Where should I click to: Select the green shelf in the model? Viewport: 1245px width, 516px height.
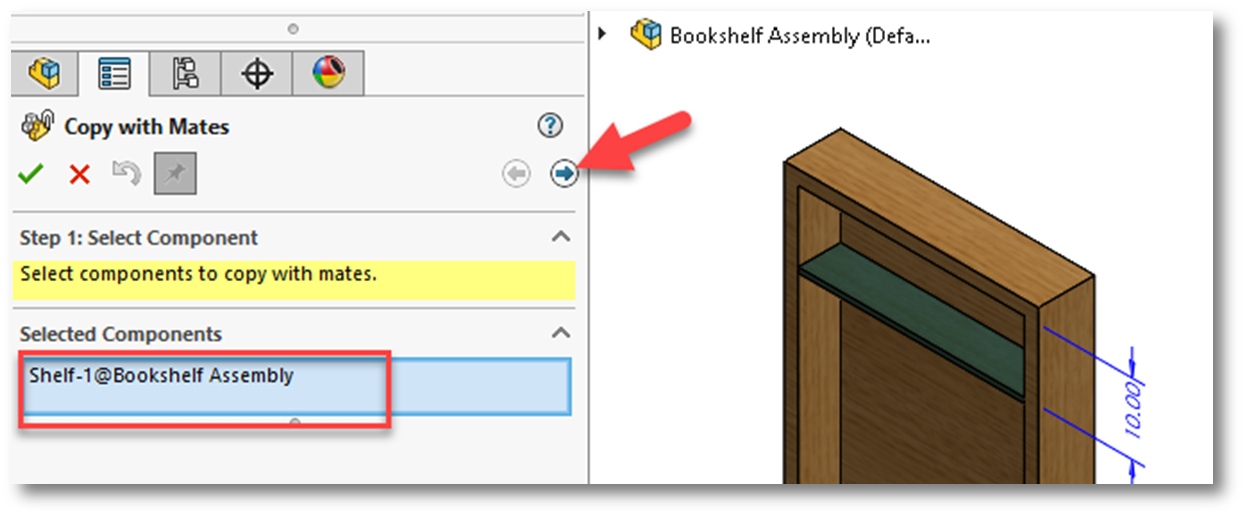tap(912, 321)
